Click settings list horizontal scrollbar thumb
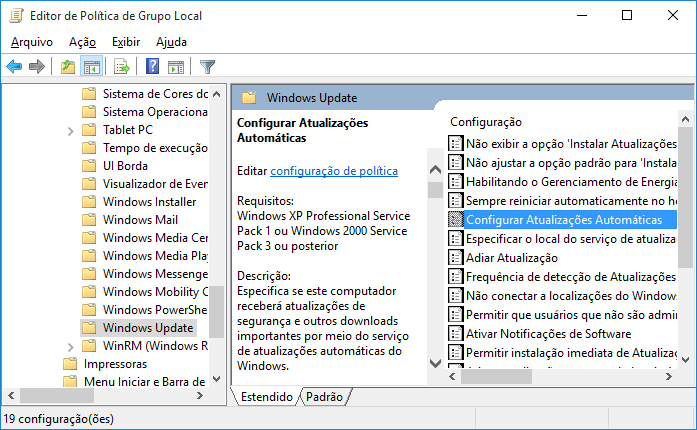The image size is (697, 430). (496, 377)
